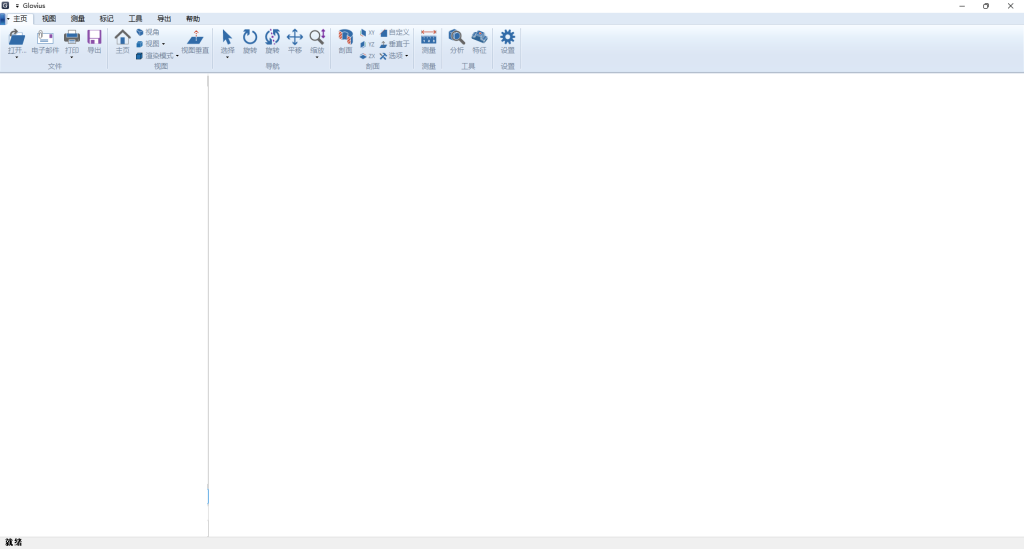Click the 导出 floppy disk icon
1024x549 pixels.
(x=94, y=37)
